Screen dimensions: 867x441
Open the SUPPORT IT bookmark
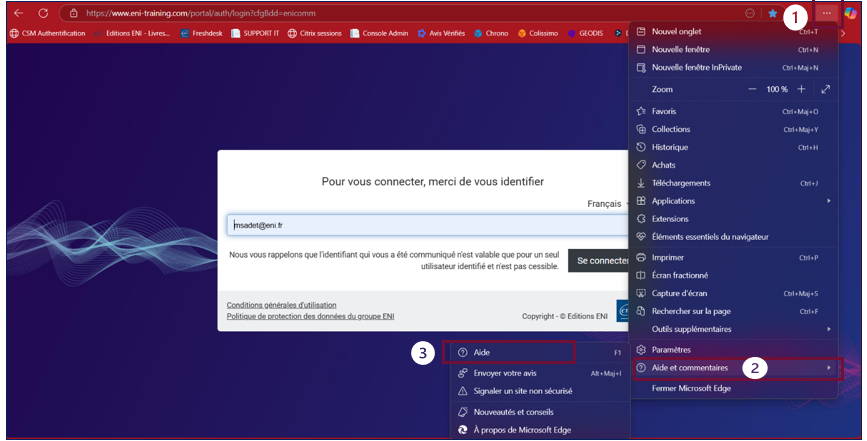[255, 33]
